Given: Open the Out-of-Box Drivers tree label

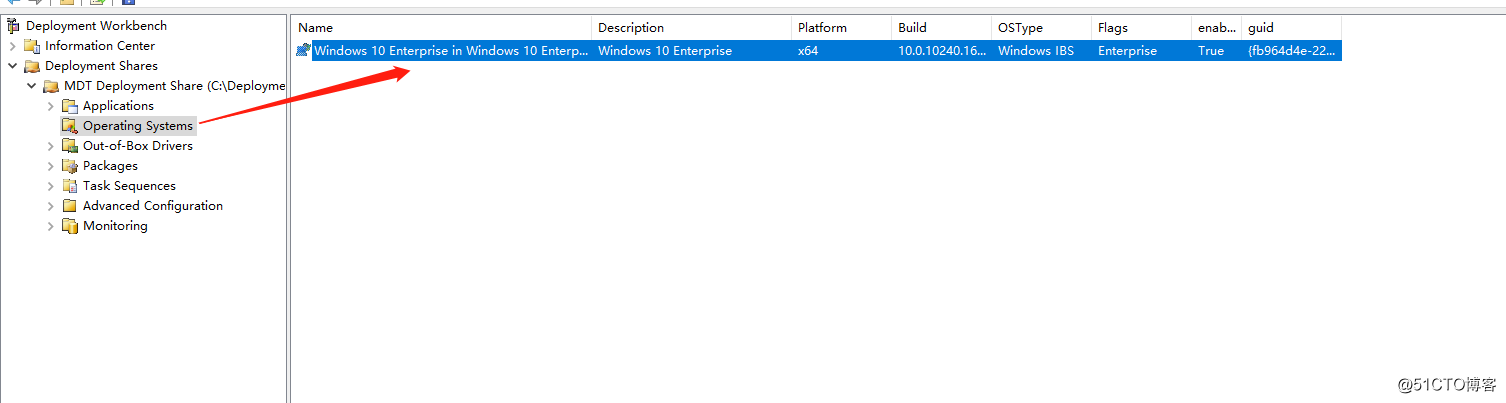Looking at the screenshot, I should 138,146.
